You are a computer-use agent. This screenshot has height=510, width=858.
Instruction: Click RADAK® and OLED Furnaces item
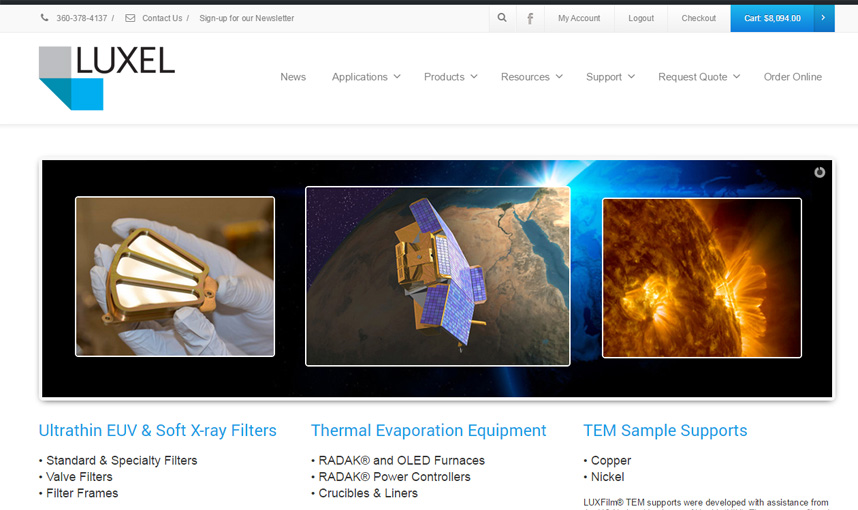[x=402, y=461]
